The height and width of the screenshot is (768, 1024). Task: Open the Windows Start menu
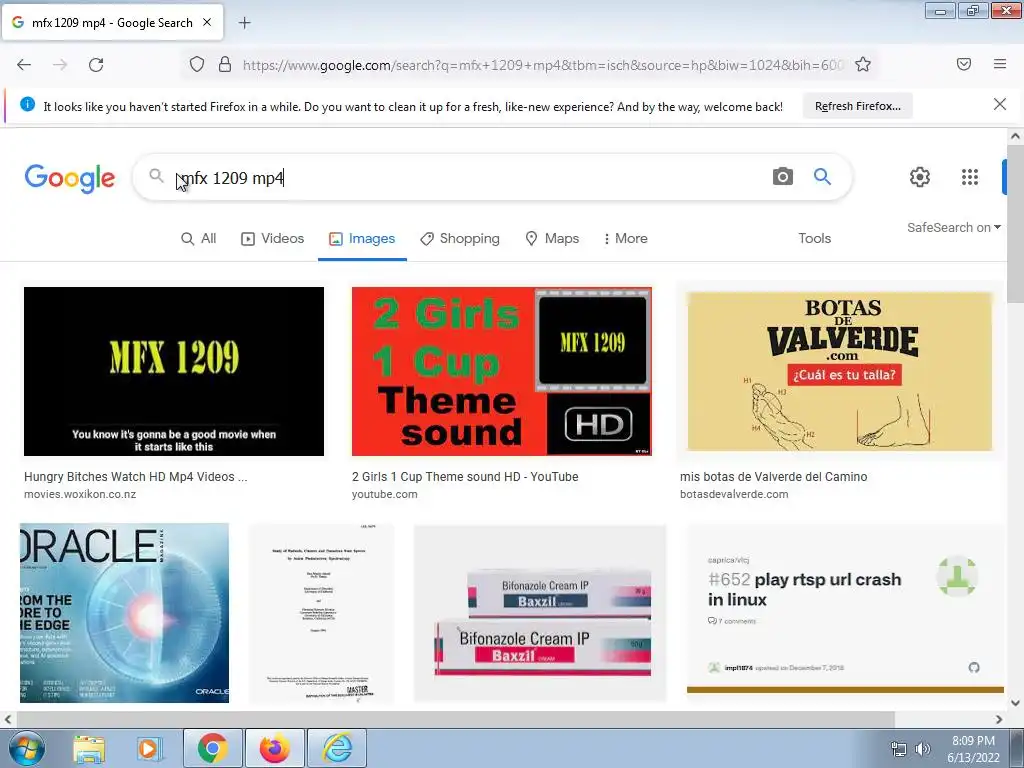(26, 748)
